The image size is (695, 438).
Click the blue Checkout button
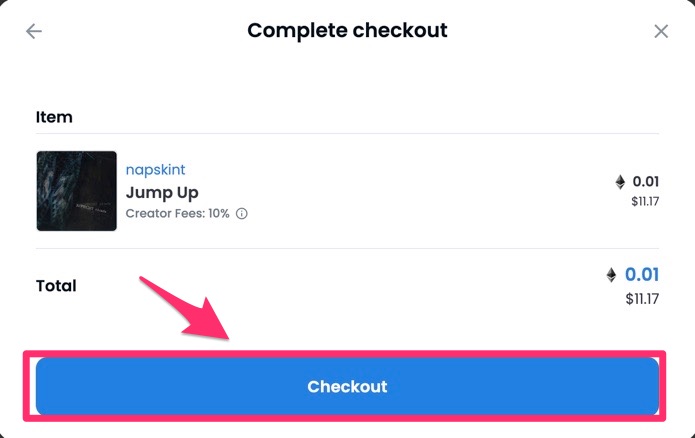(348, 387)
